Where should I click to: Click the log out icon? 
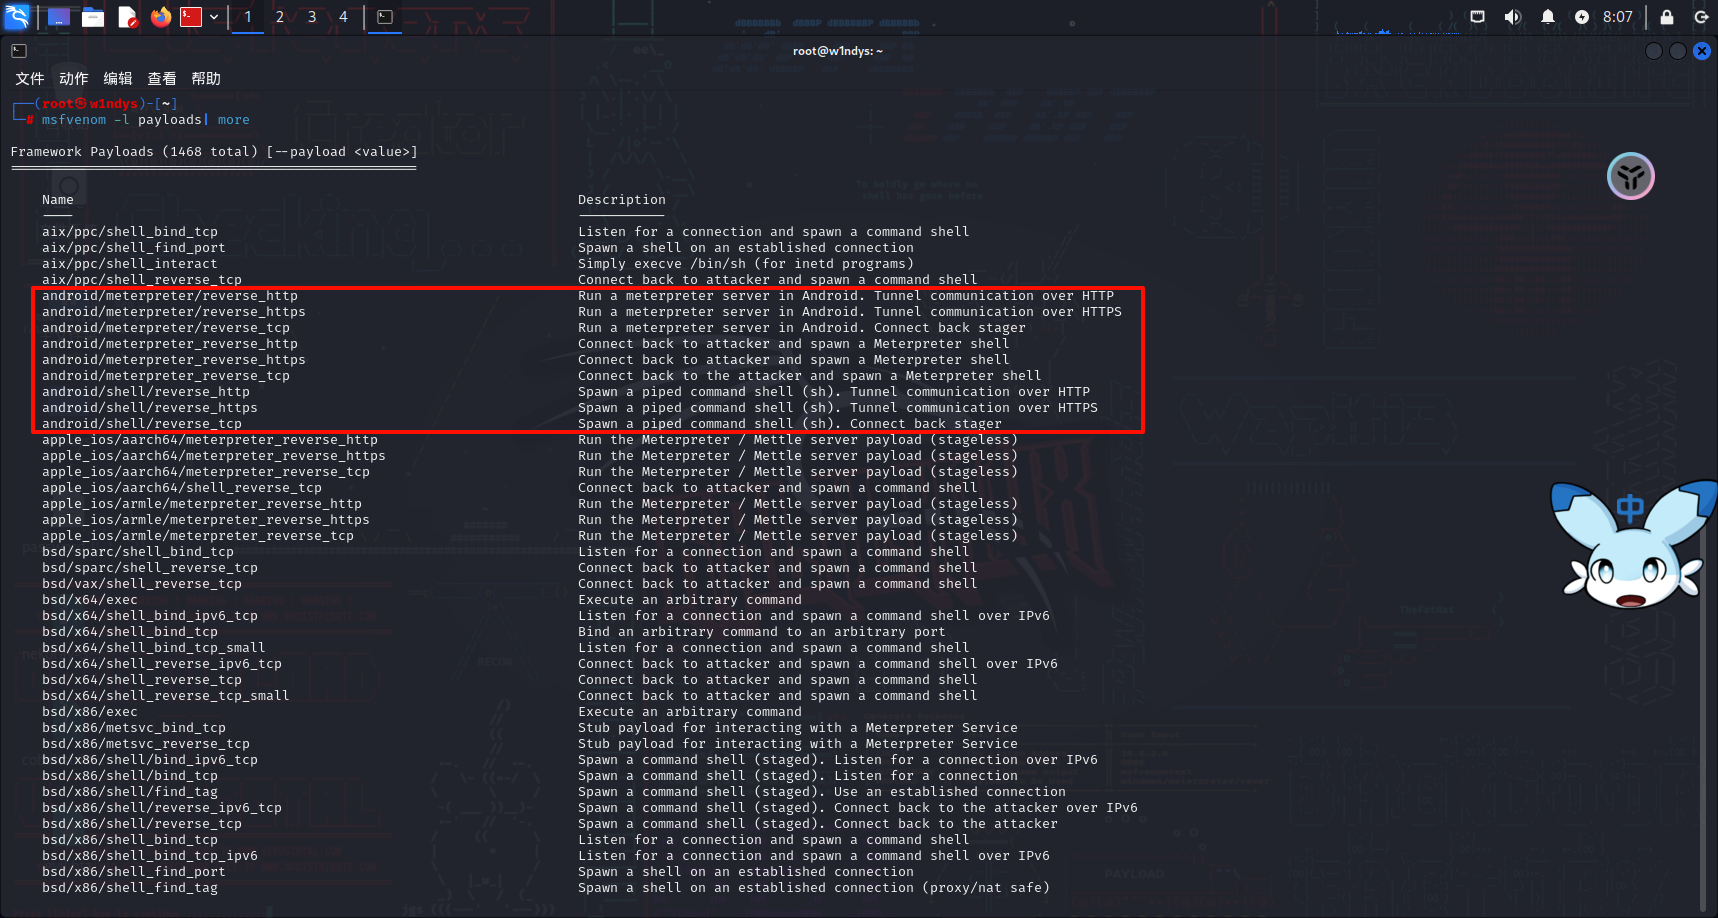coord(1700,17)
